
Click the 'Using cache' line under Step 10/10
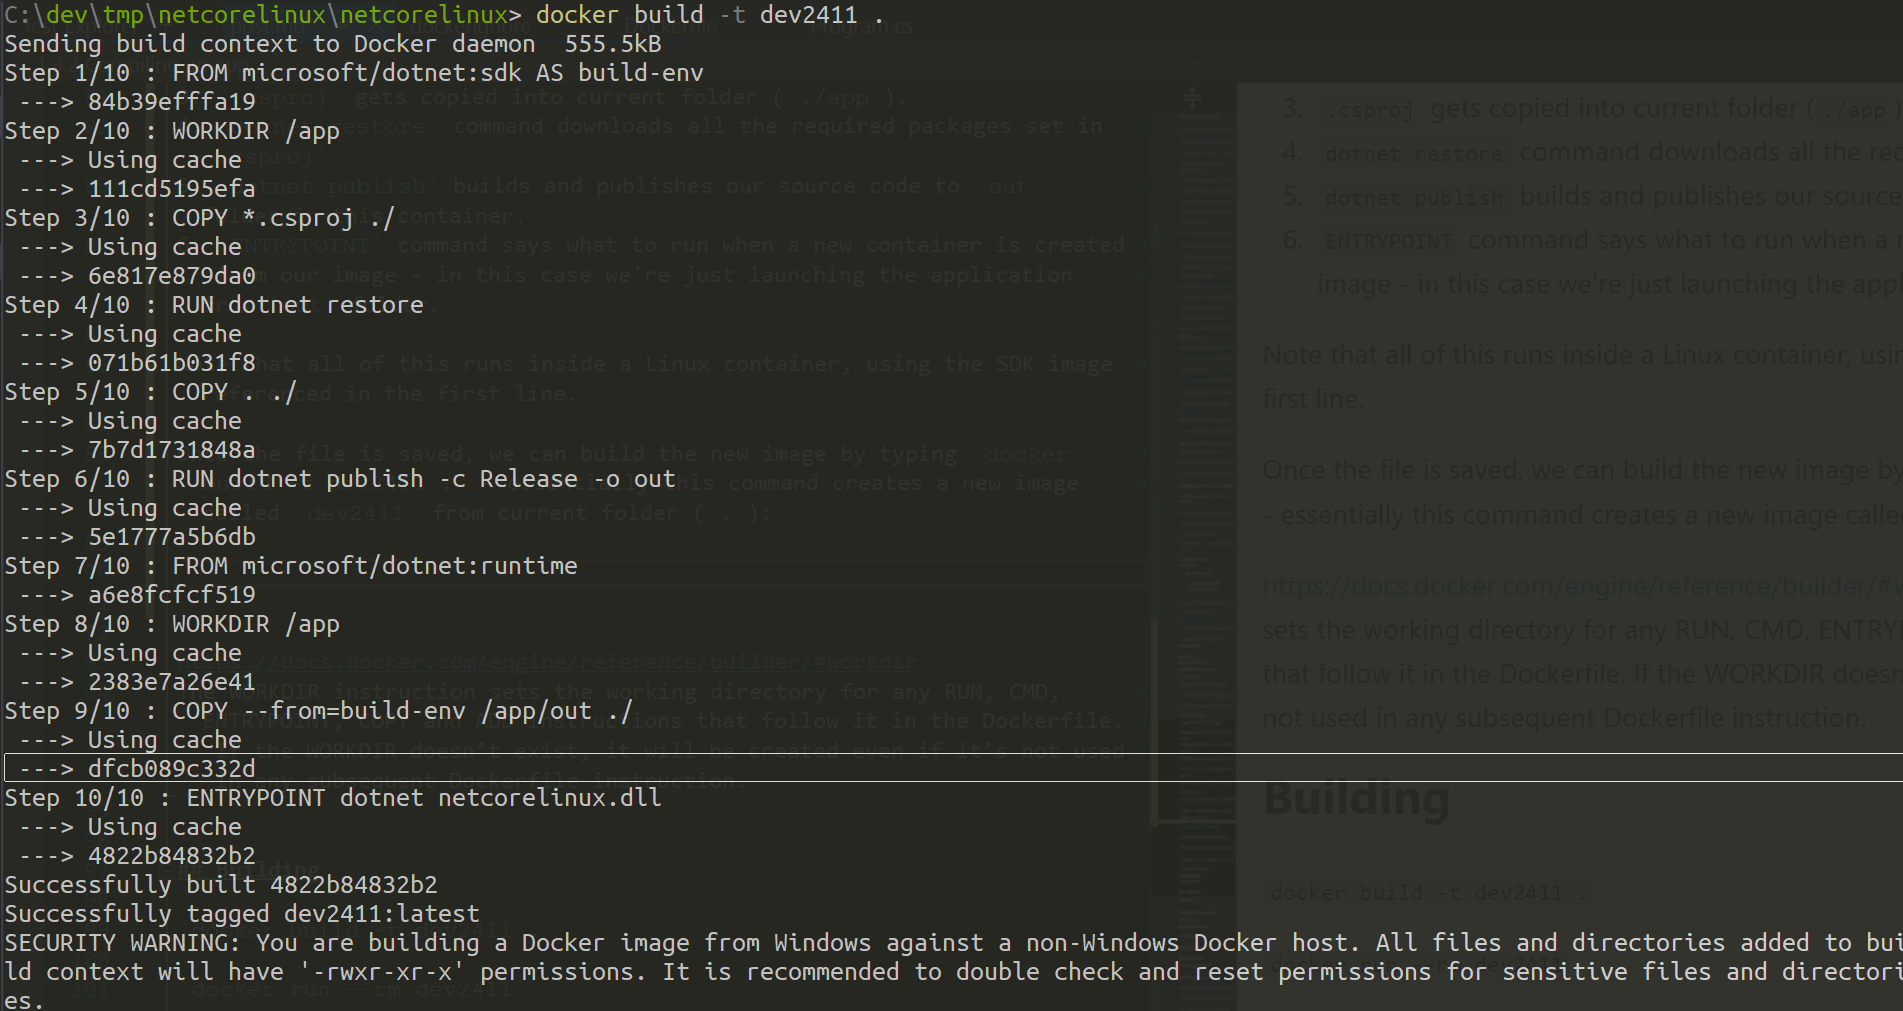130,827
